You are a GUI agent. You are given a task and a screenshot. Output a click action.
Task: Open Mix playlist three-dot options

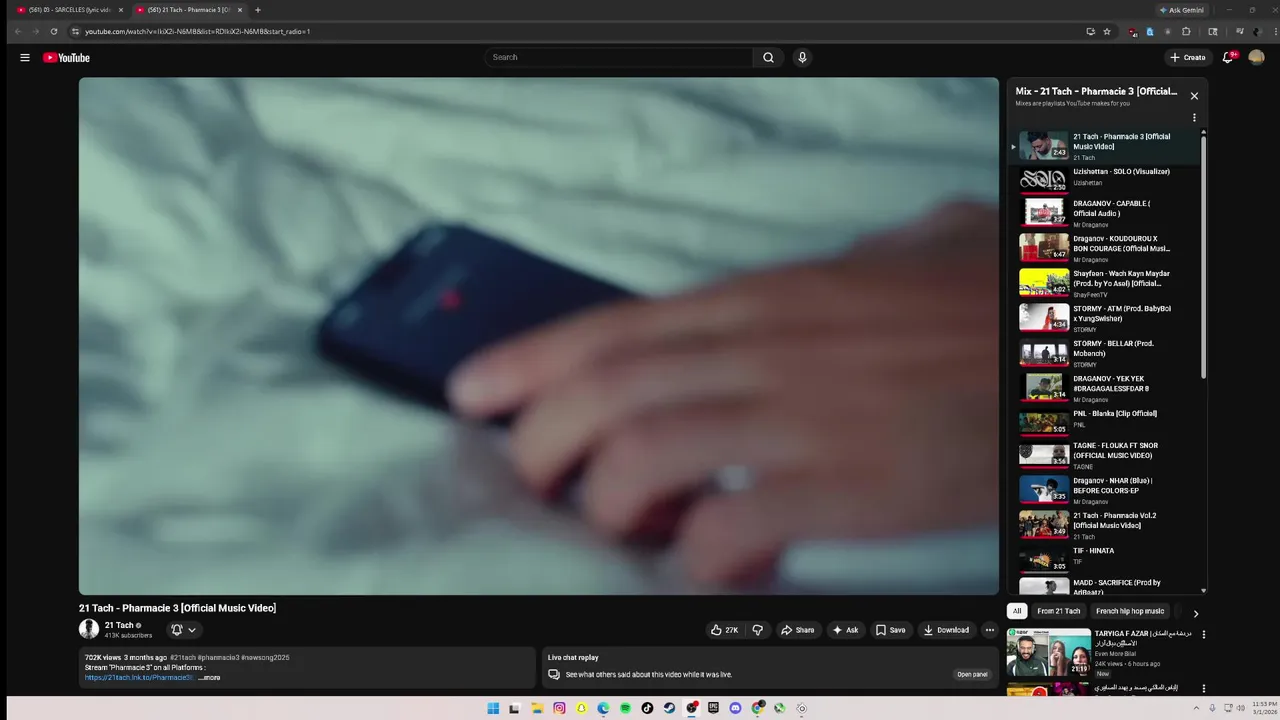(1194, 117)
